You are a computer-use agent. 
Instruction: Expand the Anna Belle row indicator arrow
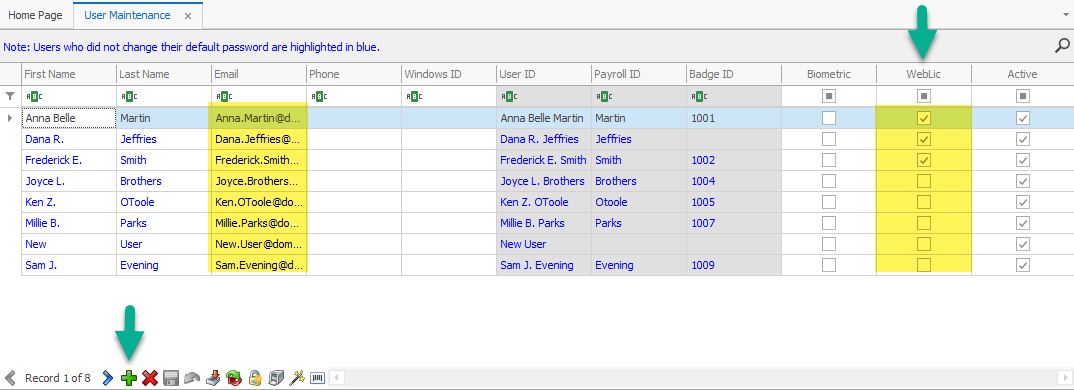coord(10,118)
